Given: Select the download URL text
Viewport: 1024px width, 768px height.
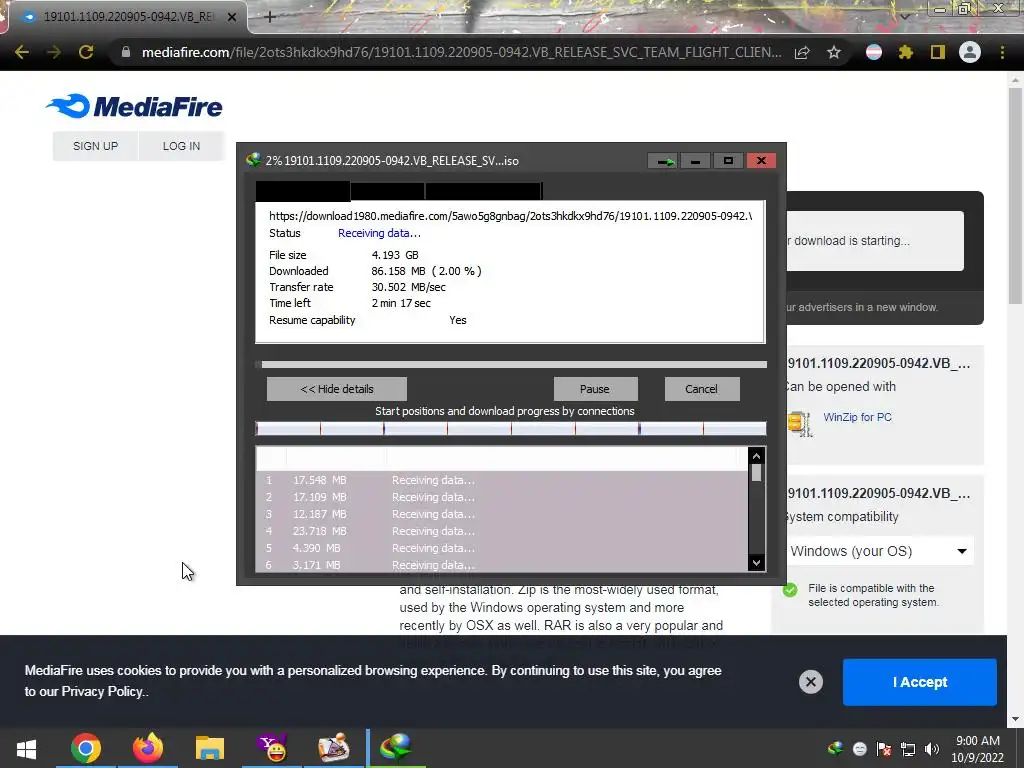Looking at the screenshot, I should [x=510, y=216].
